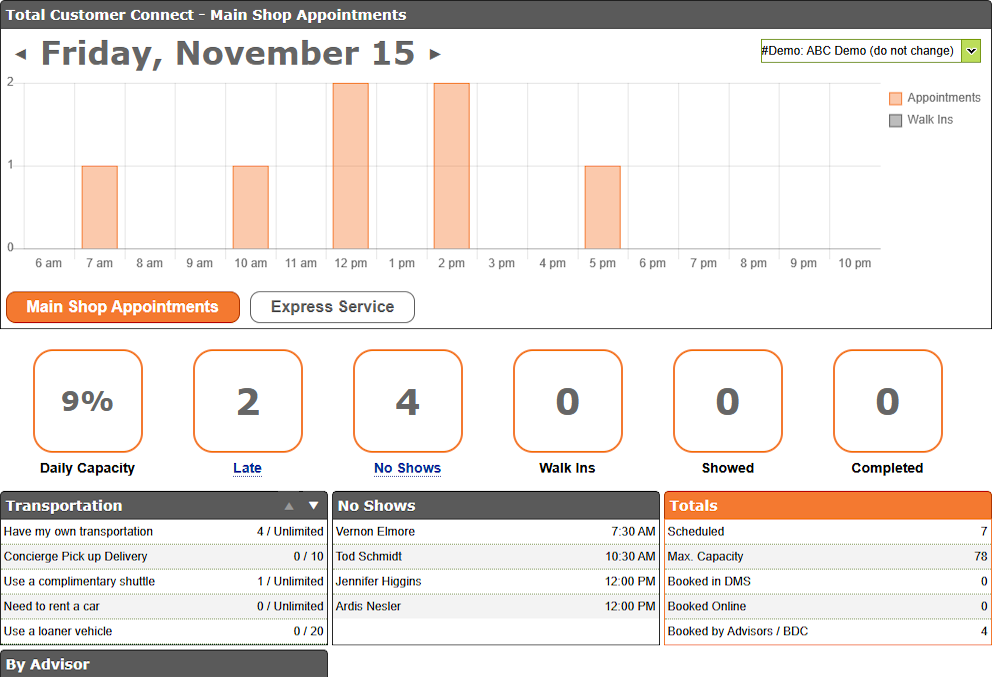993x677 pixels.
Task: Click the Late count tile showing 2
Action: pyautogui.click(x=247, y=401)
